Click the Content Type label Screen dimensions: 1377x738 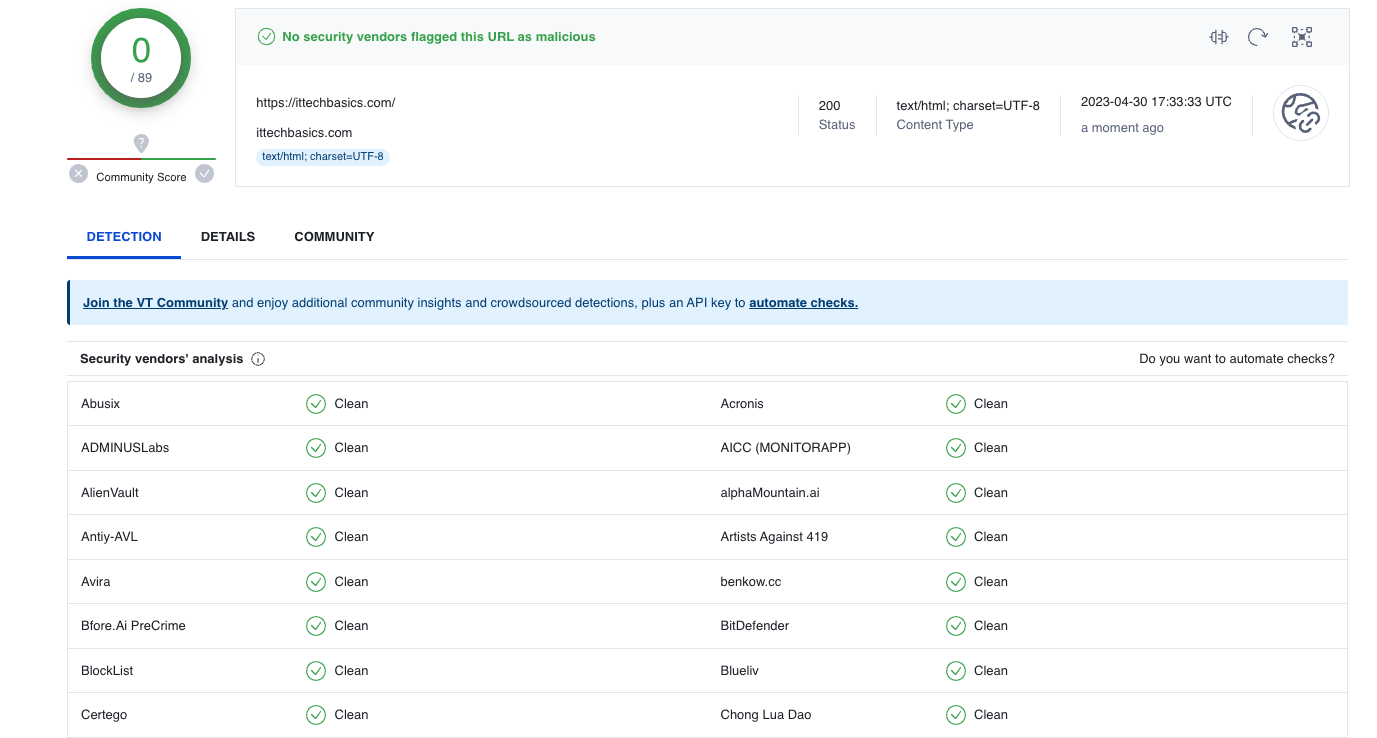[935, 125]
